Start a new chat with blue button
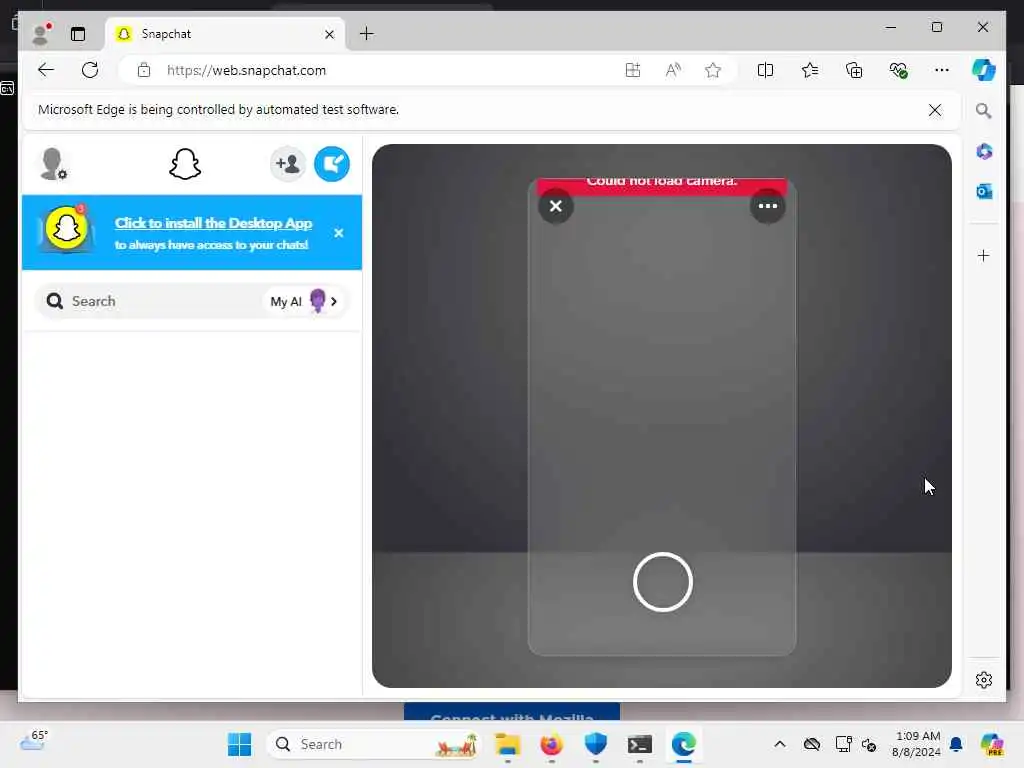 pos(332,164)
